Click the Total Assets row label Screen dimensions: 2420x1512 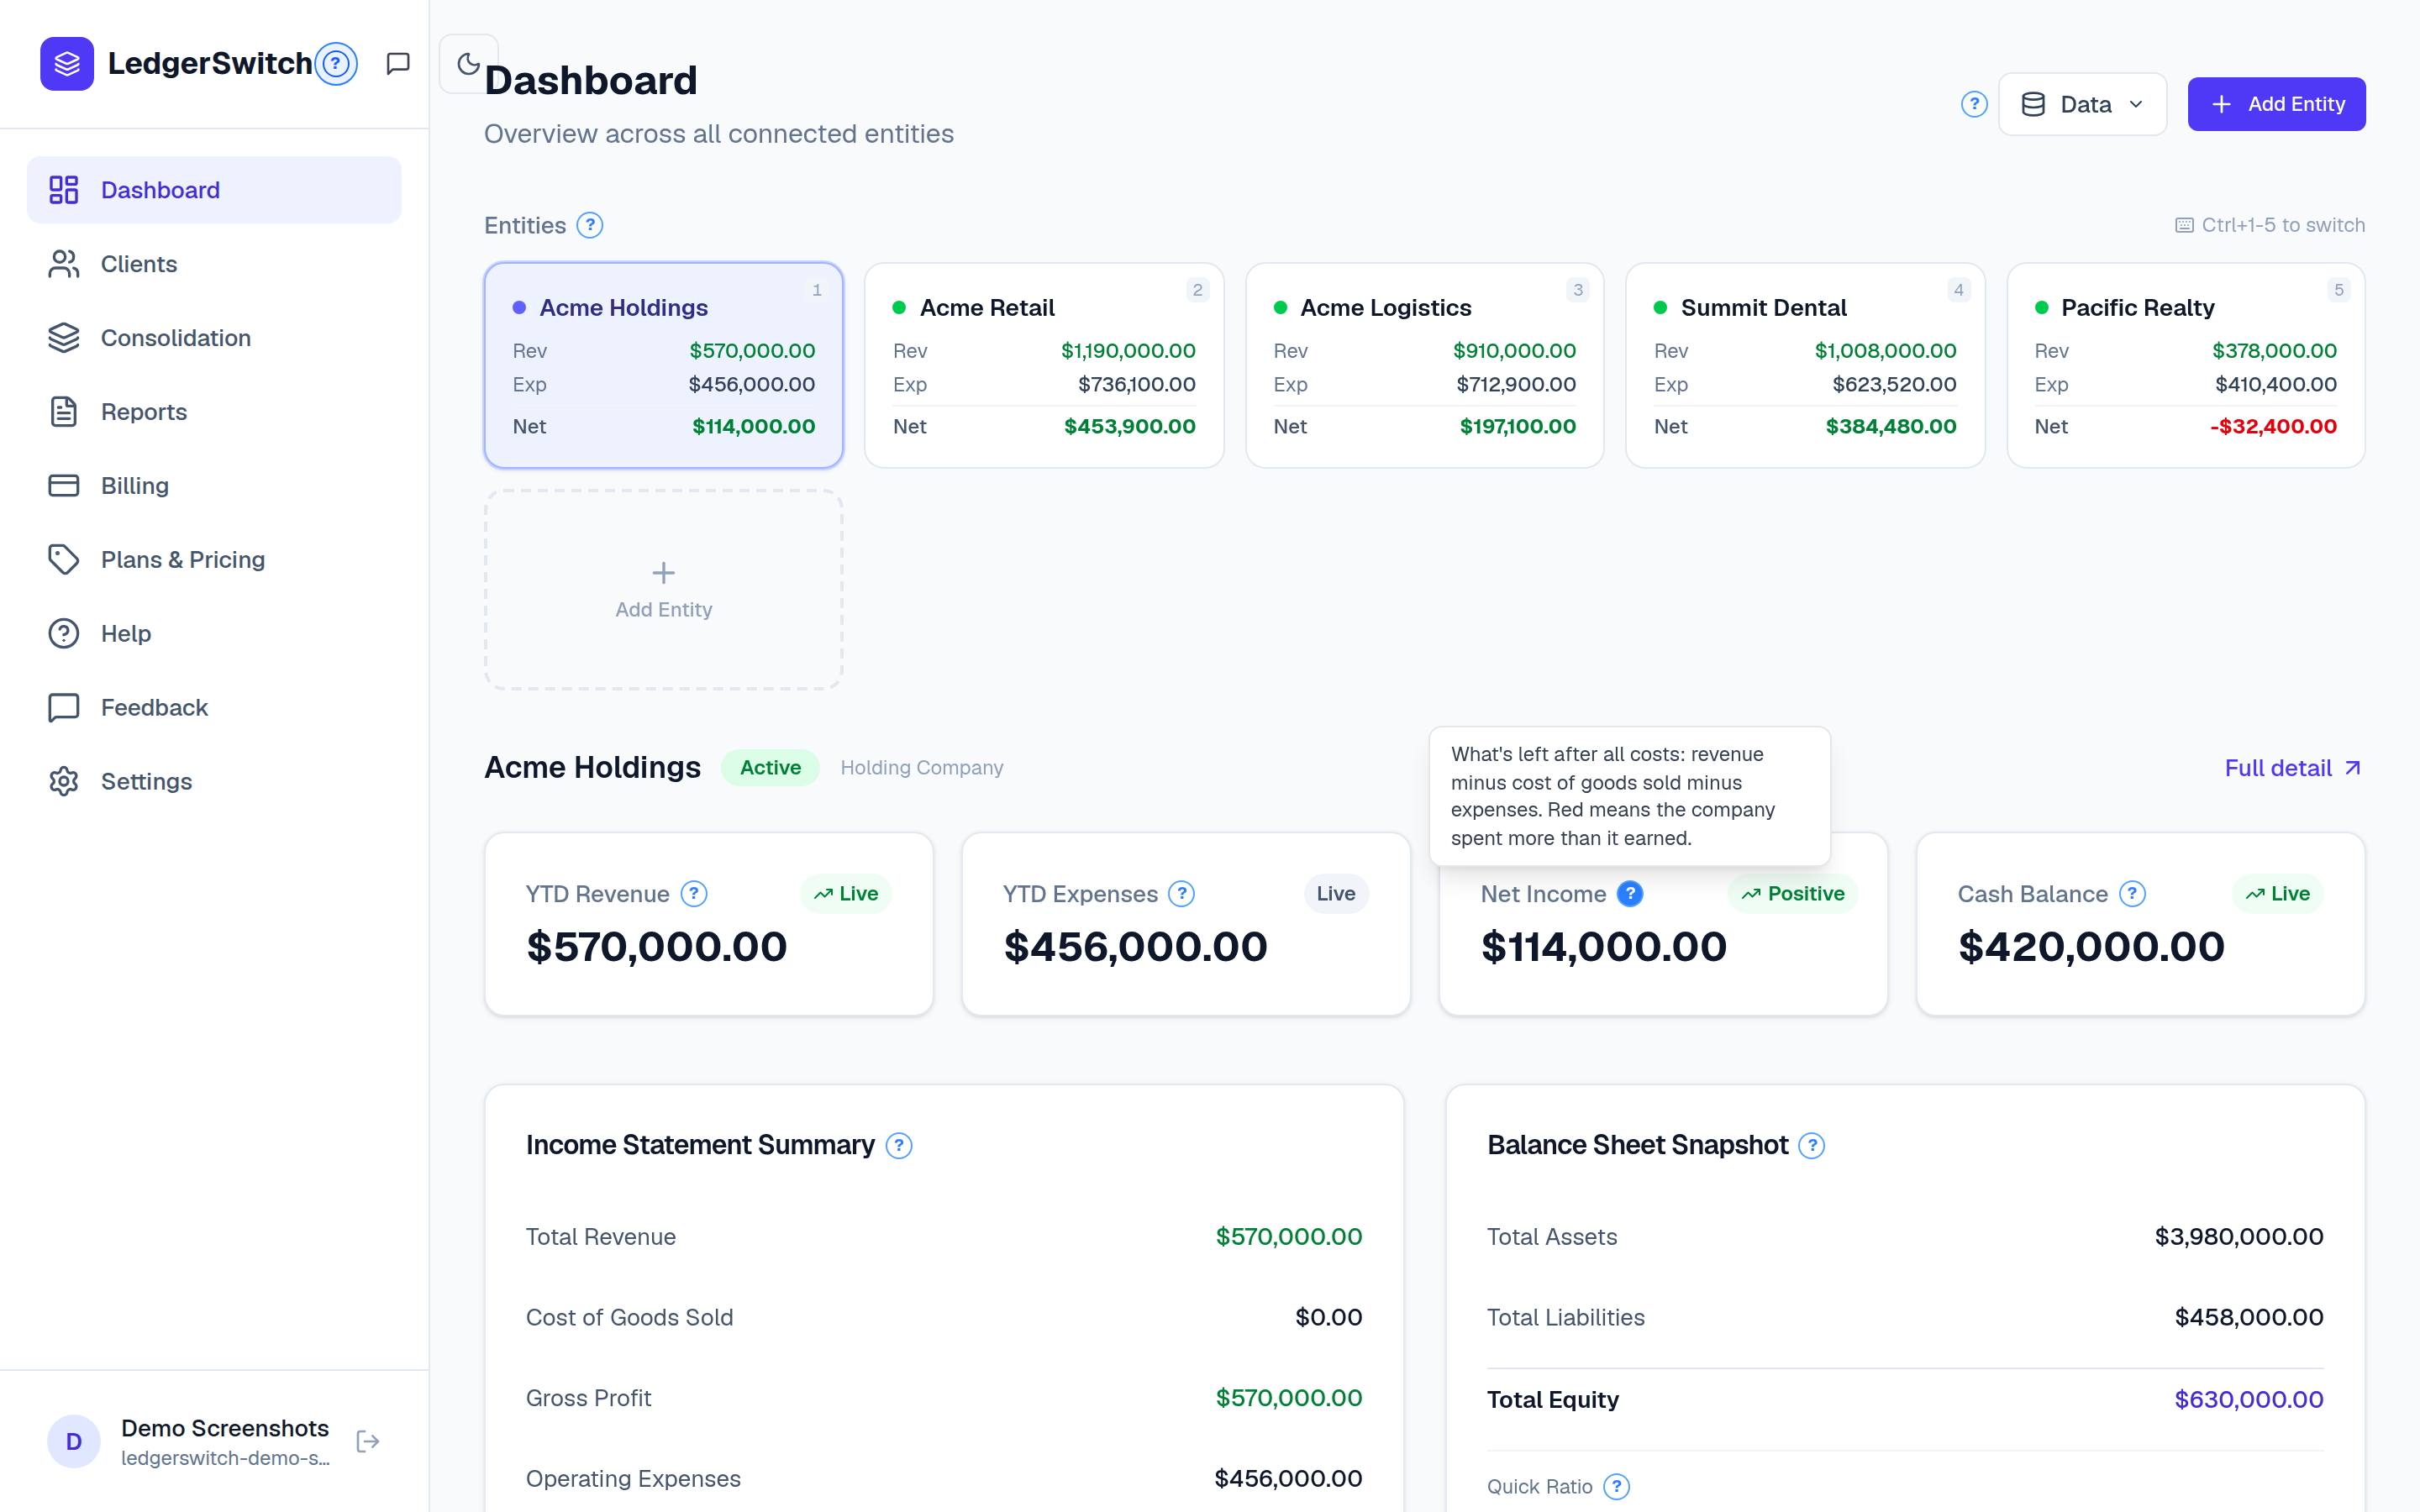click(x=1552, y=1237)
